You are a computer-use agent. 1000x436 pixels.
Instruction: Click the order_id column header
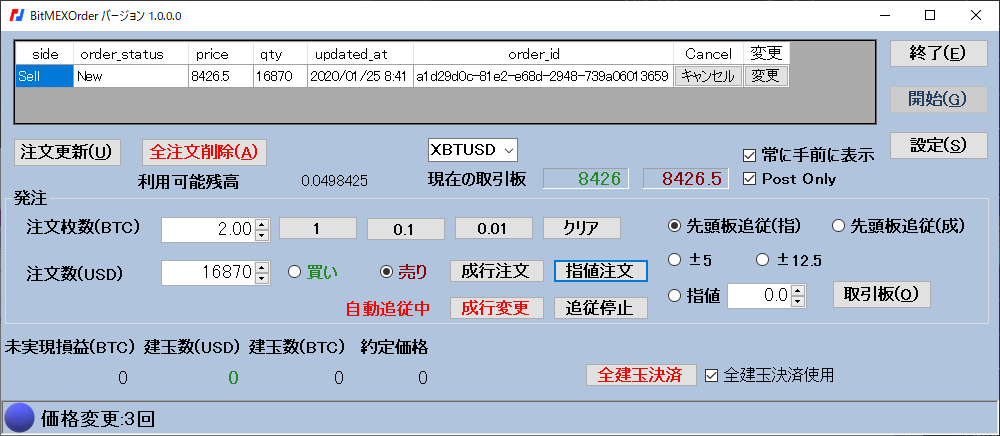point(543,54)
